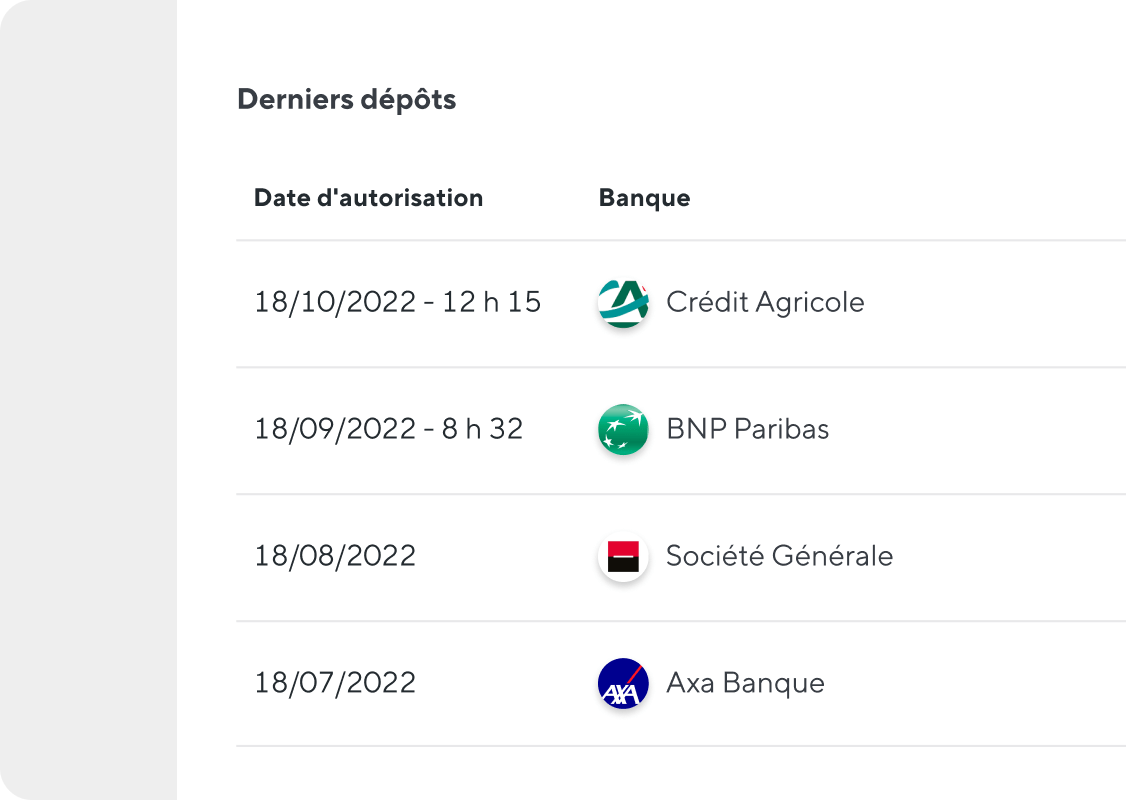Open the first deposit row
Image resolution: width=1126 pixels, height=800 pixels.
pyautogui.click(x=681, y=304)
